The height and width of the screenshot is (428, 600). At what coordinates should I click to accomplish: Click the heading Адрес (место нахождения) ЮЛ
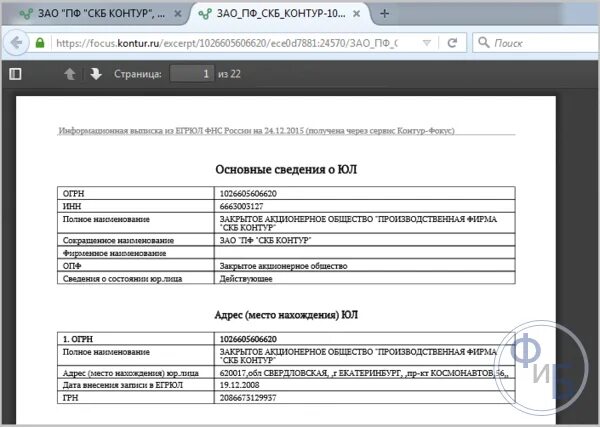286,315
